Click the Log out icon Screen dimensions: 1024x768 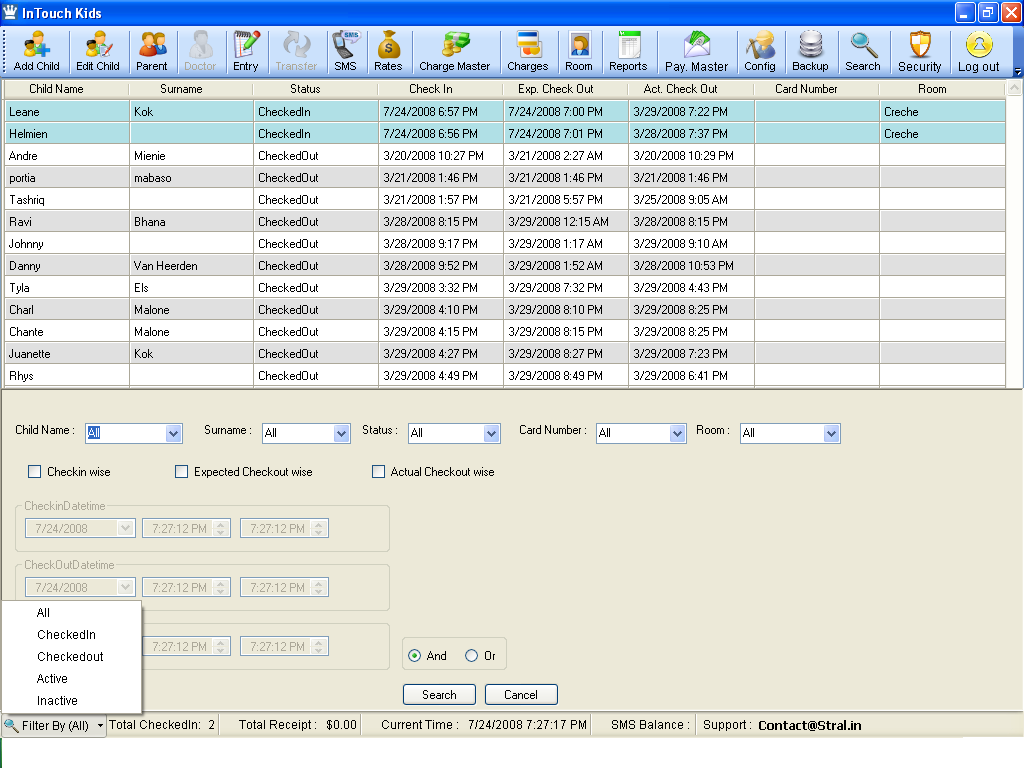[x=978, y=51]
